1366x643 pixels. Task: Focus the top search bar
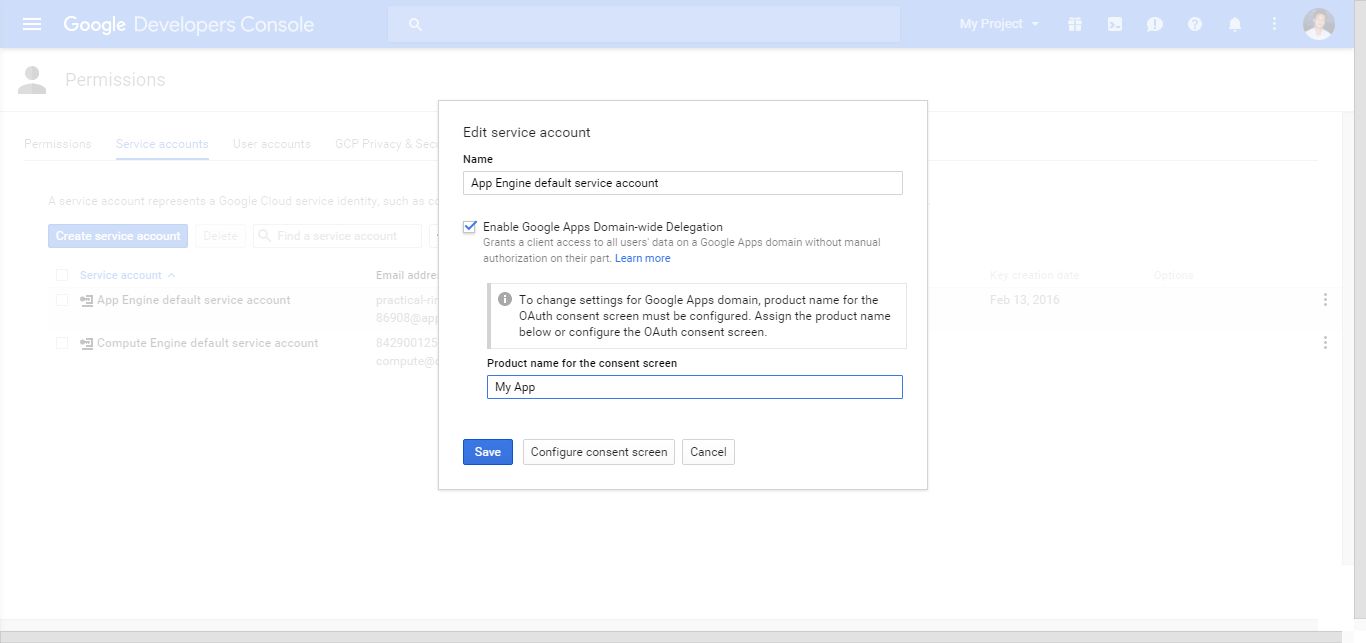(x=644, y=24)
